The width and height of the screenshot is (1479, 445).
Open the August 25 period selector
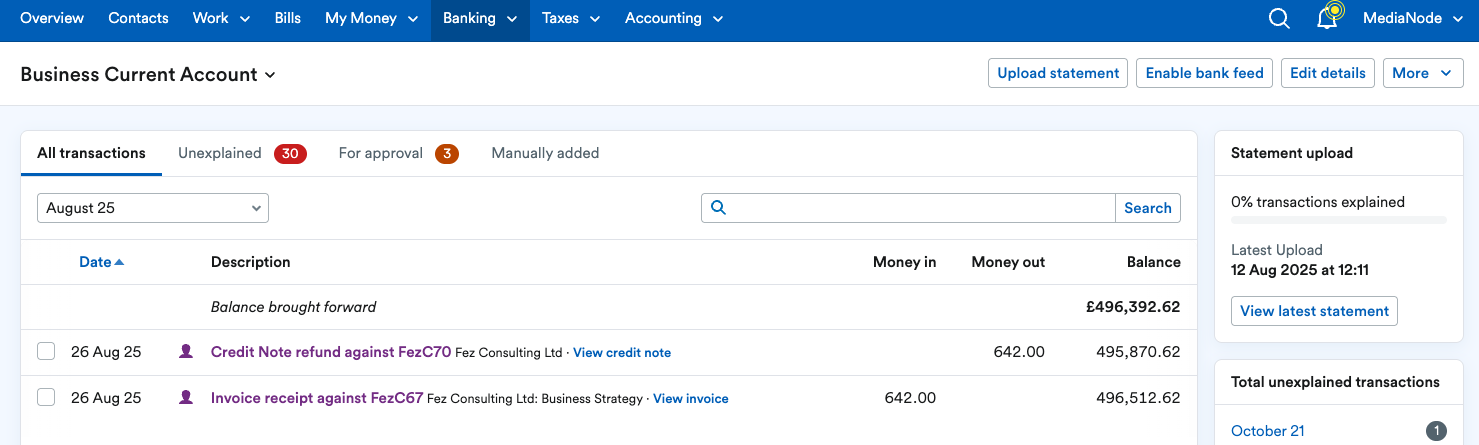point(153,208)
